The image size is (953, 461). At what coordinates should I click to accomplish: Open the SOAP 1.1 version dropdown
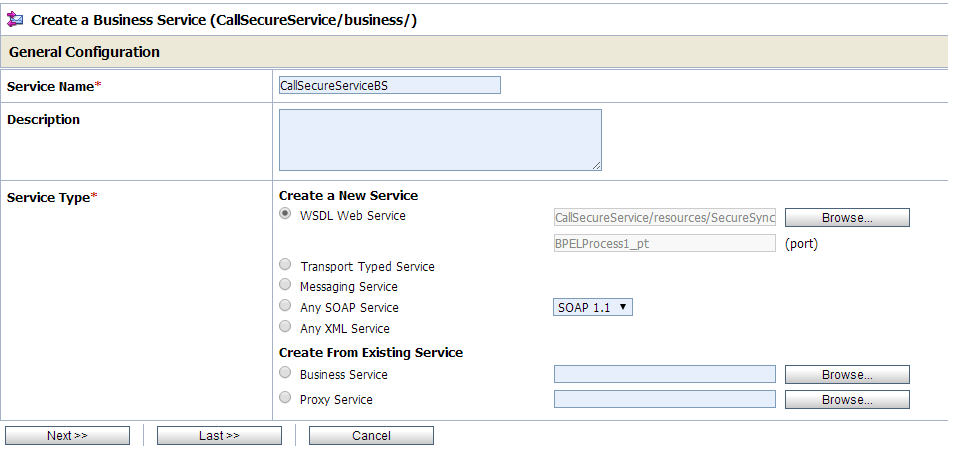(593, 307)
